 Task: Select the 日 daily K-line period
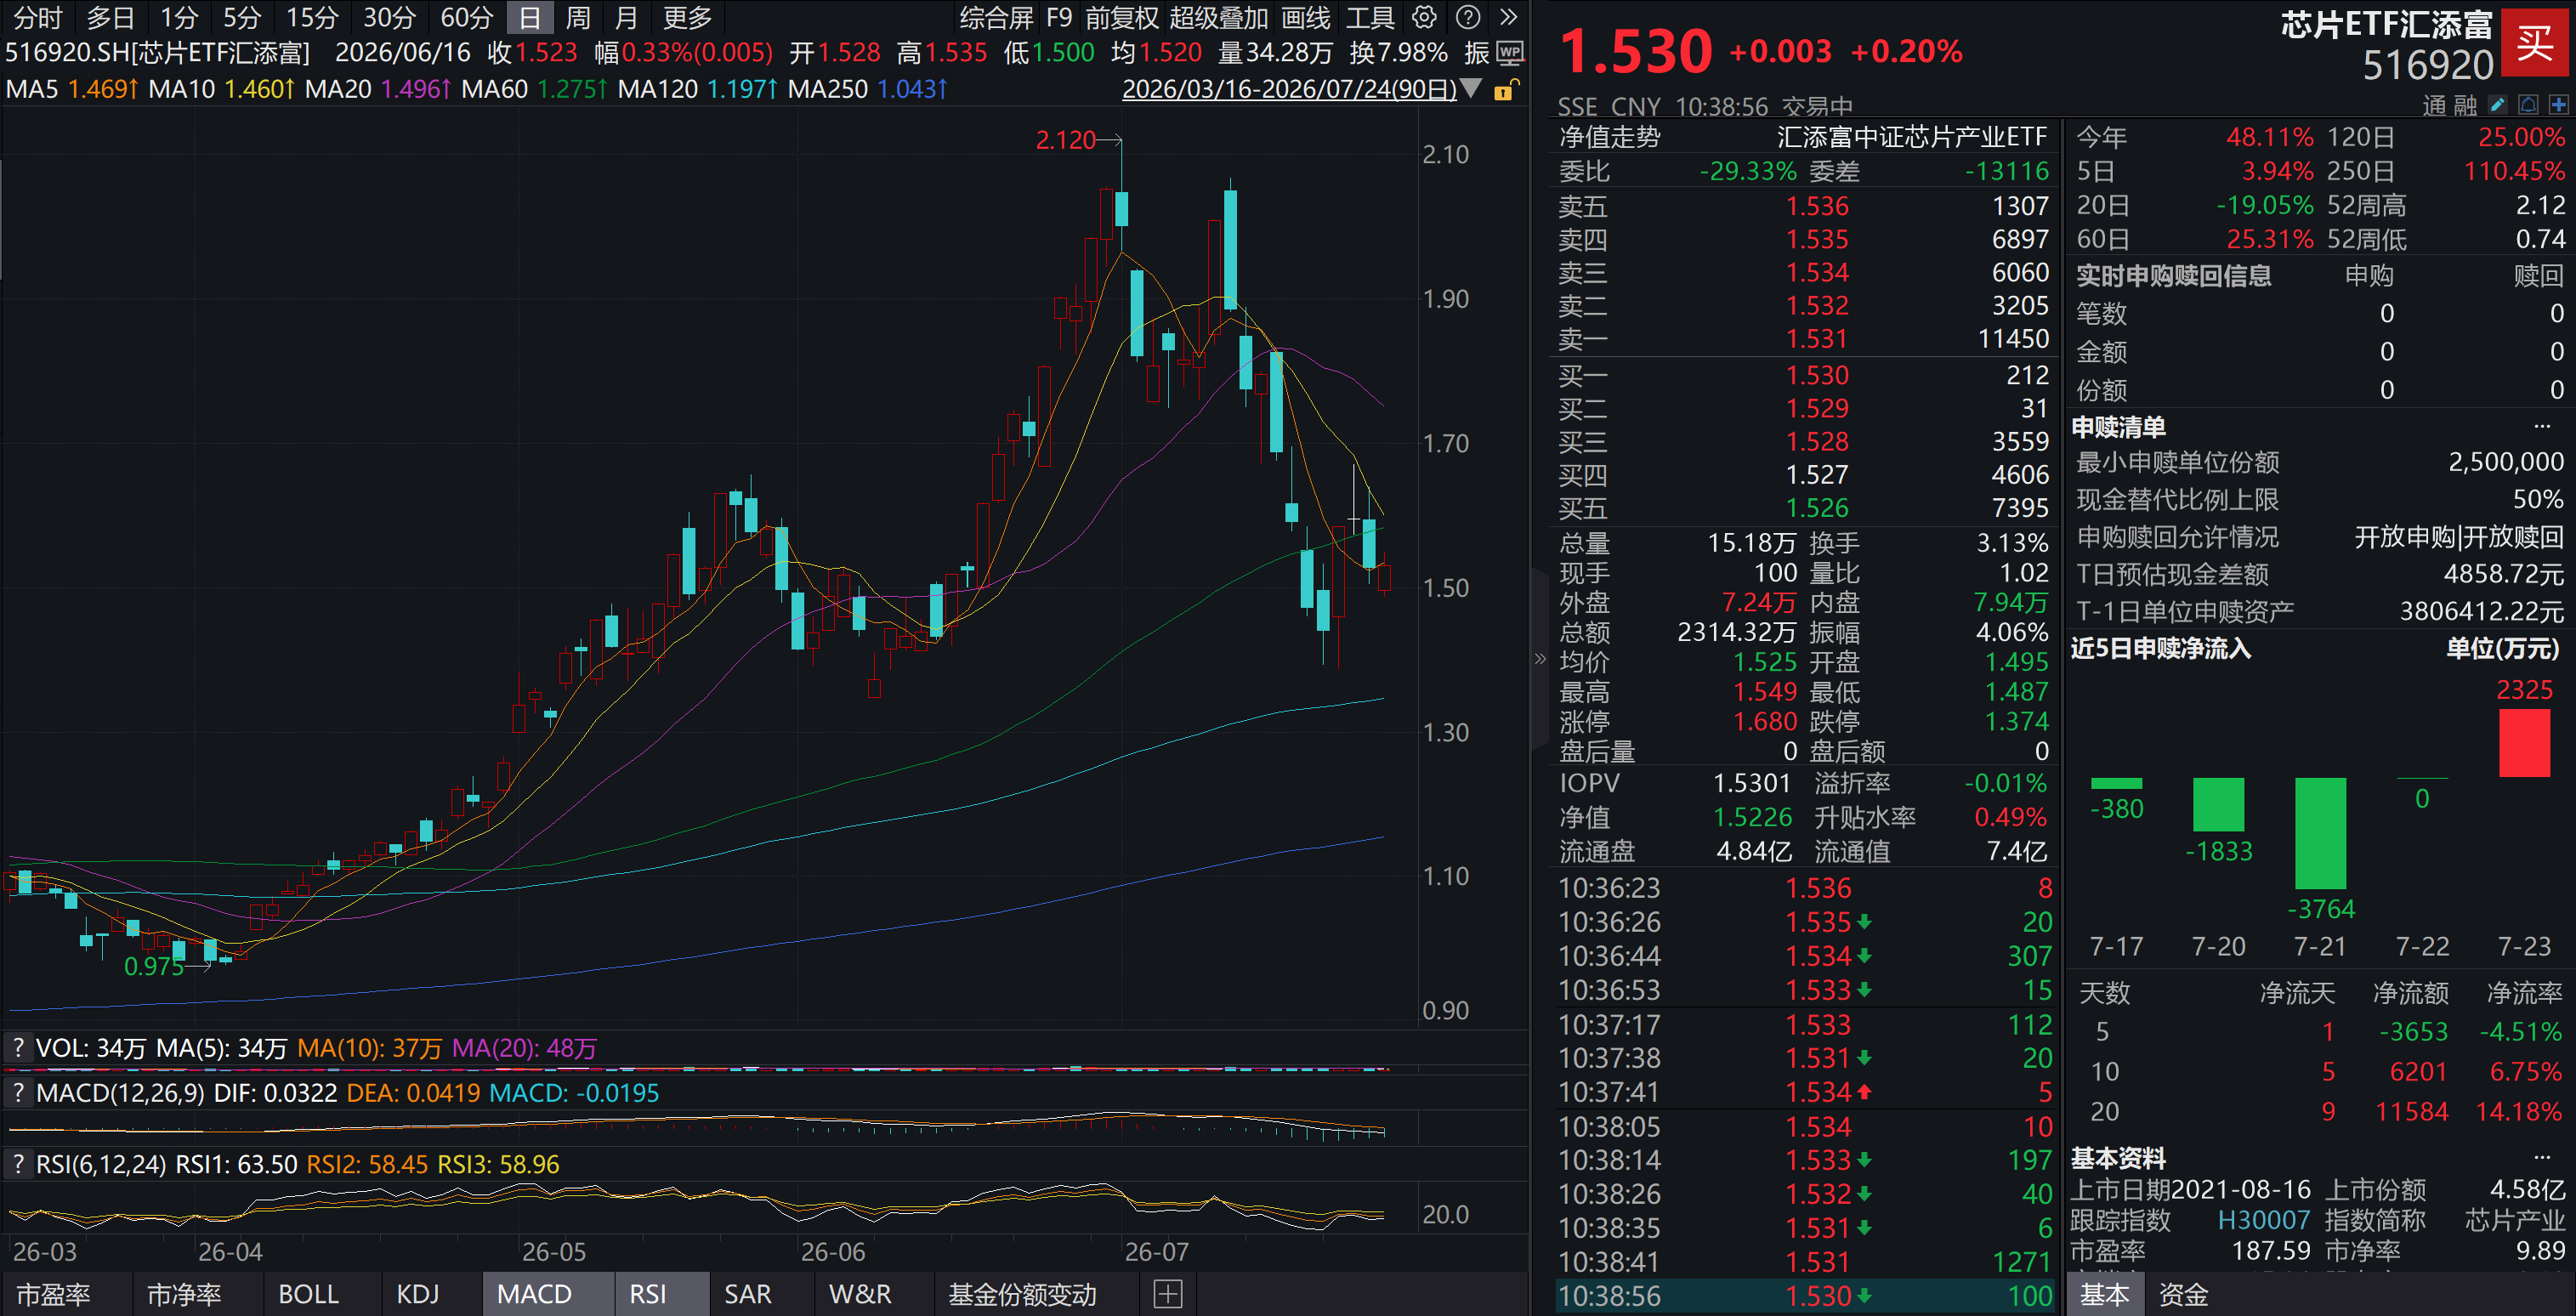pos(530,17)
